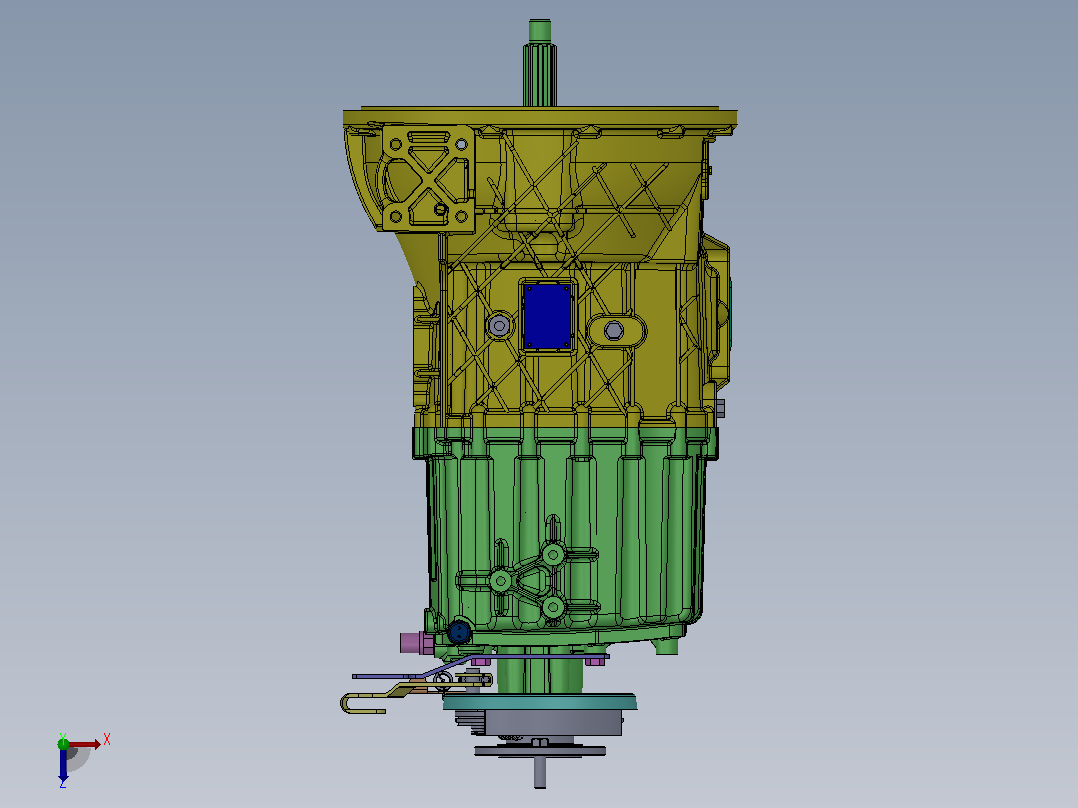Click the red X axis arrow of triad
This screenshot has width=1078, height=808.
(x=85, y=744)
